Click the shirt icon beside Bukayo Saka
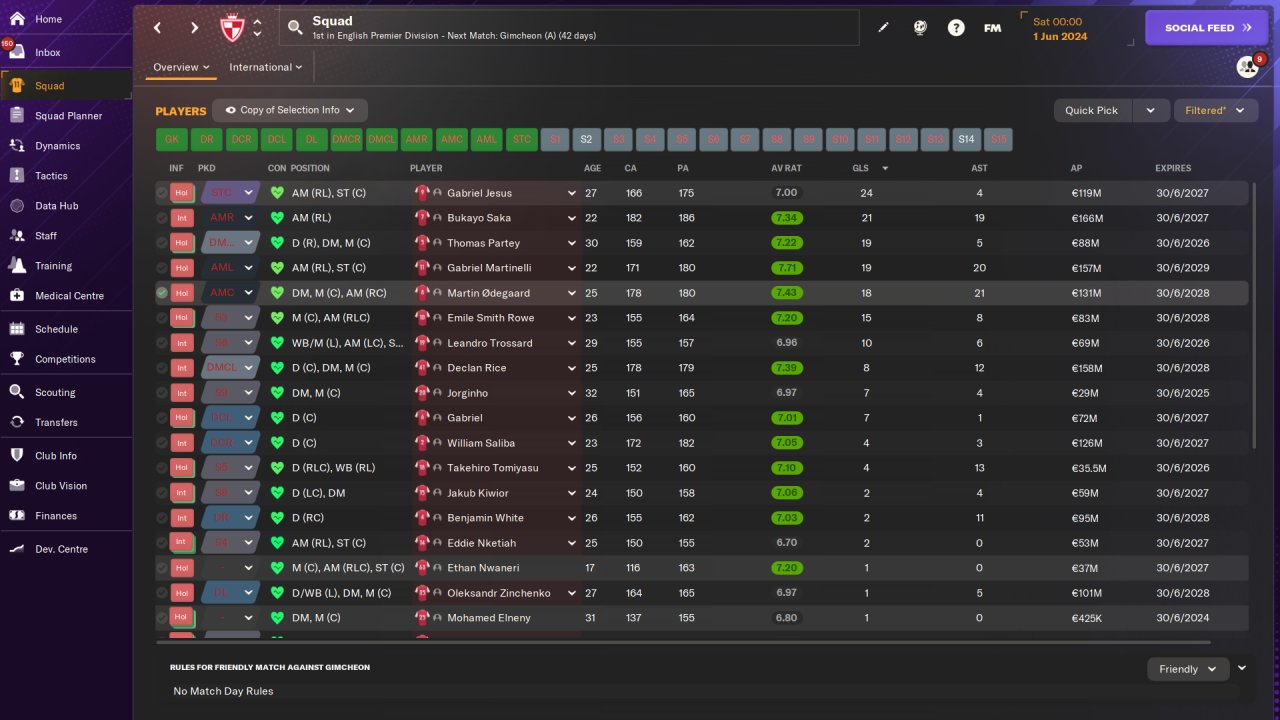 (x=422, y=218)
